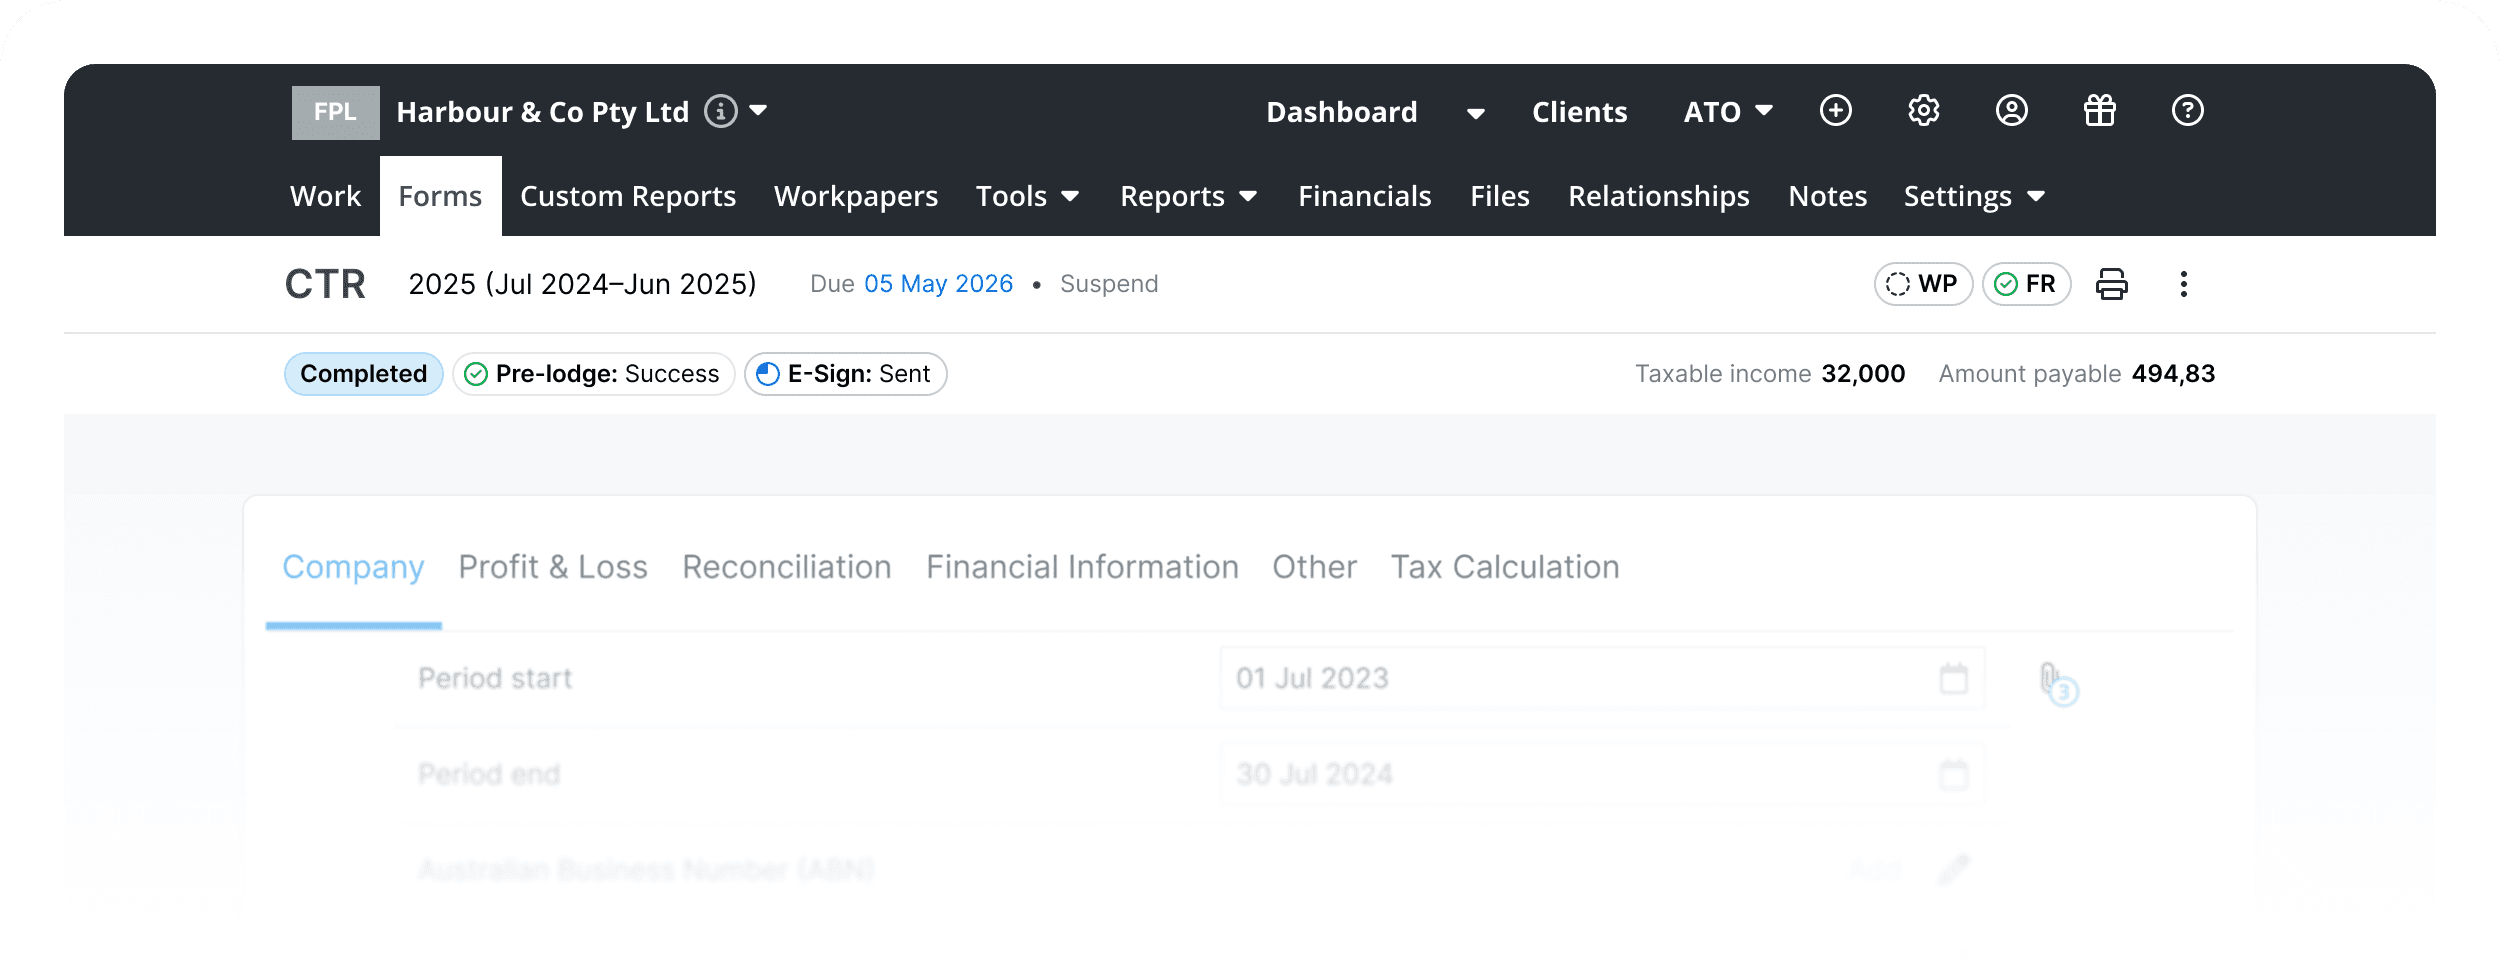Click the Period start date field
Viewport: 2500px width, 966px height.
[1602, 678]
